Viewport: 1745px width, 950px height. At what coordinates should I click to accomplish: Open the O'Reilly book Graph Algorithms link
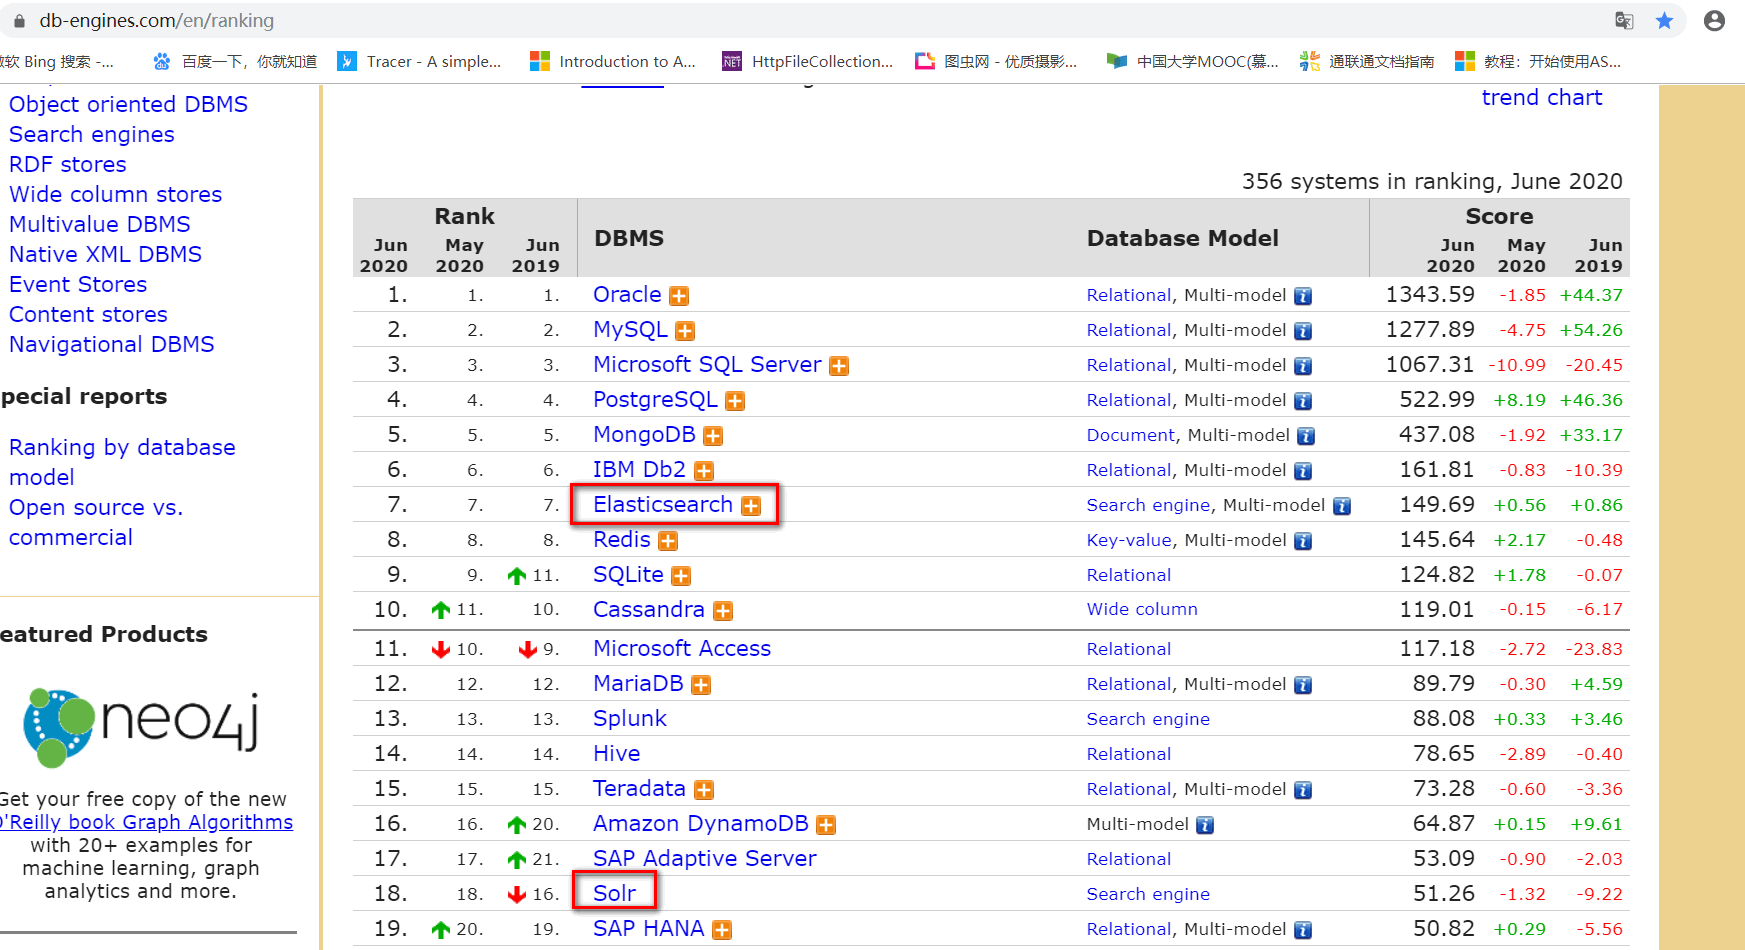point(148,822)
